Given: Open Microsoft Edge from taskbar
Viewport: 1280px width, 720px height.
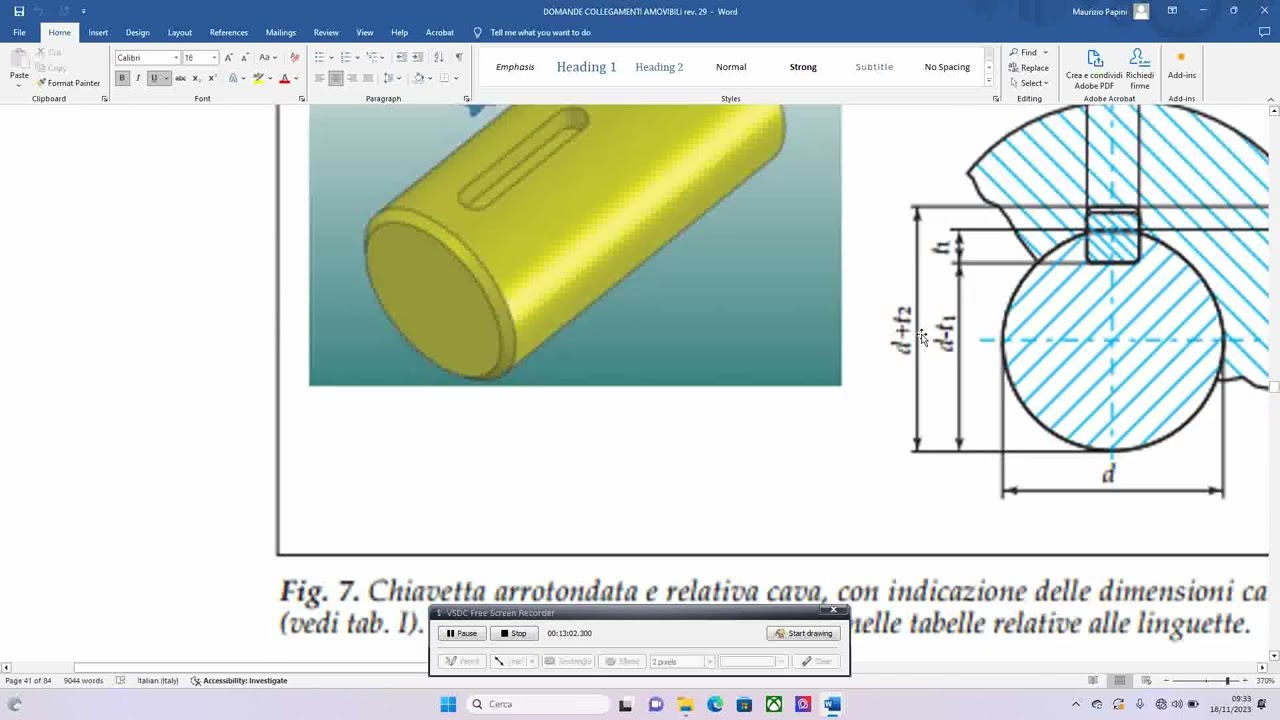Looking at the screenshot, I should tap(715, 704).
